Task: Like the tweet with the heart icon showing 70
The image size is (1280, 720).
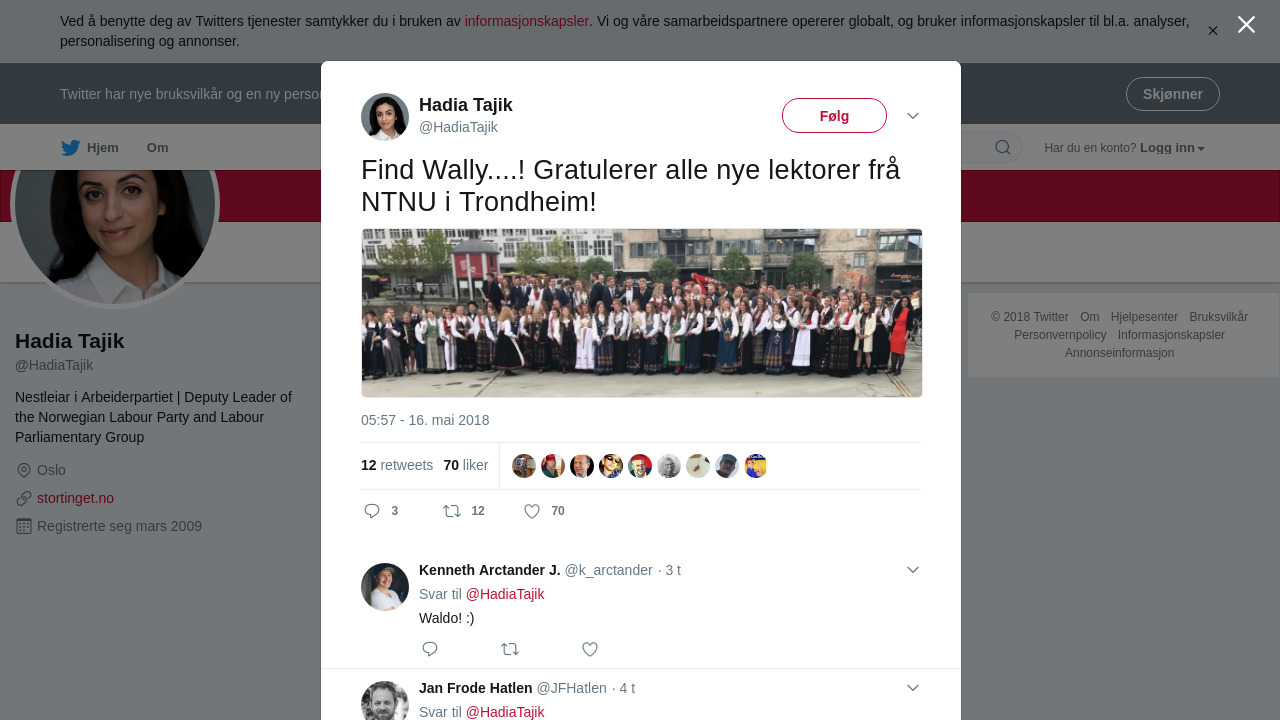Action: click(532, 511)
